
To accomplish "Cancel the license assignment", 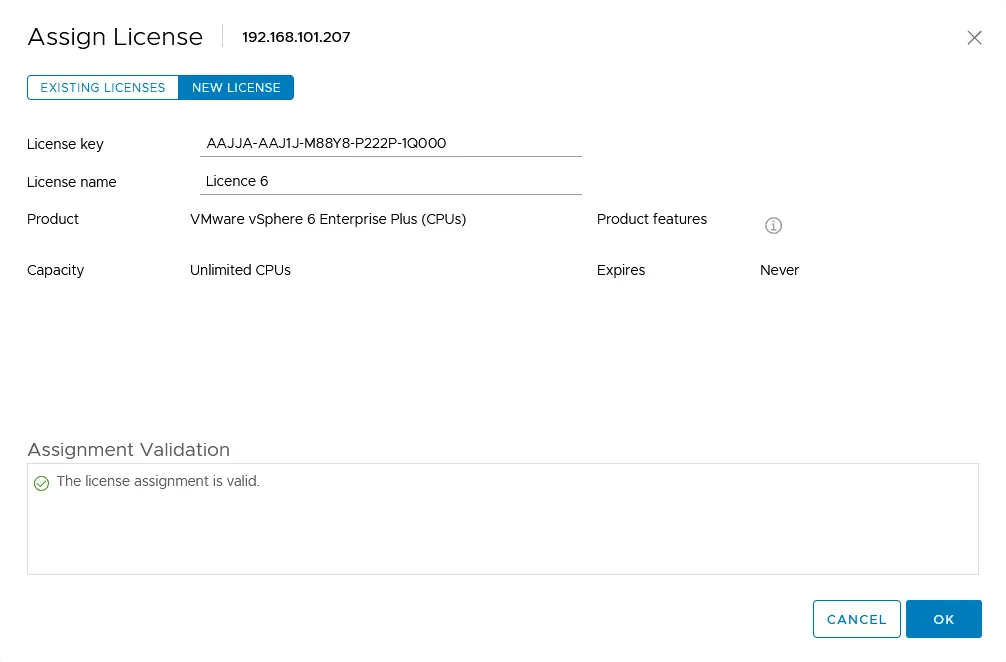I will (856, 619).
